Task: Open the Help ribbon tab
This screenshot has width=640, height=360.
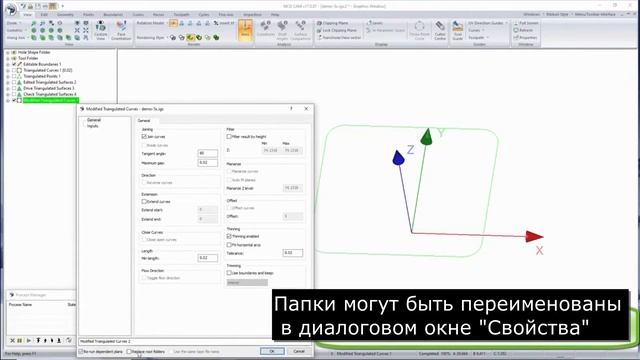Action: coord(275,15)
